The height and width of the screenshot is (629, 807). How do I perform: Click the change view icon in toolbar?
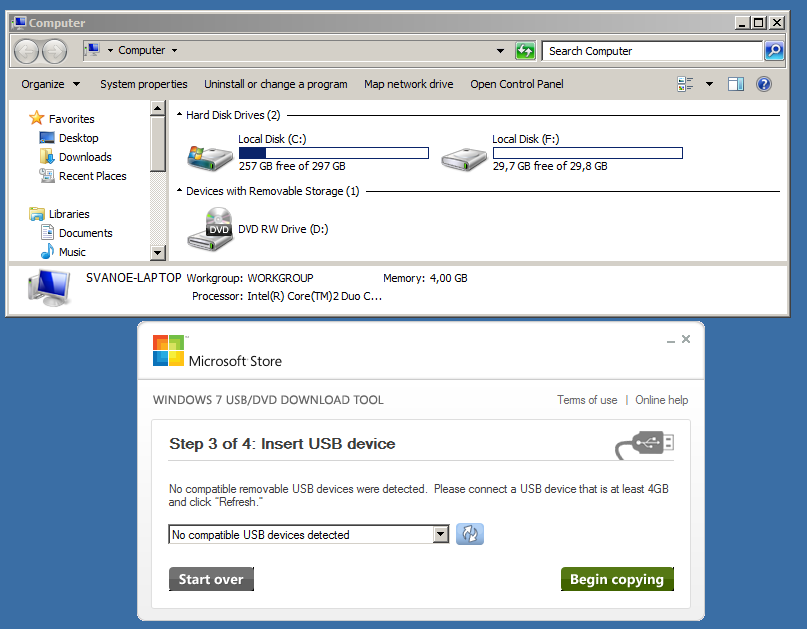tap(685, 84)
